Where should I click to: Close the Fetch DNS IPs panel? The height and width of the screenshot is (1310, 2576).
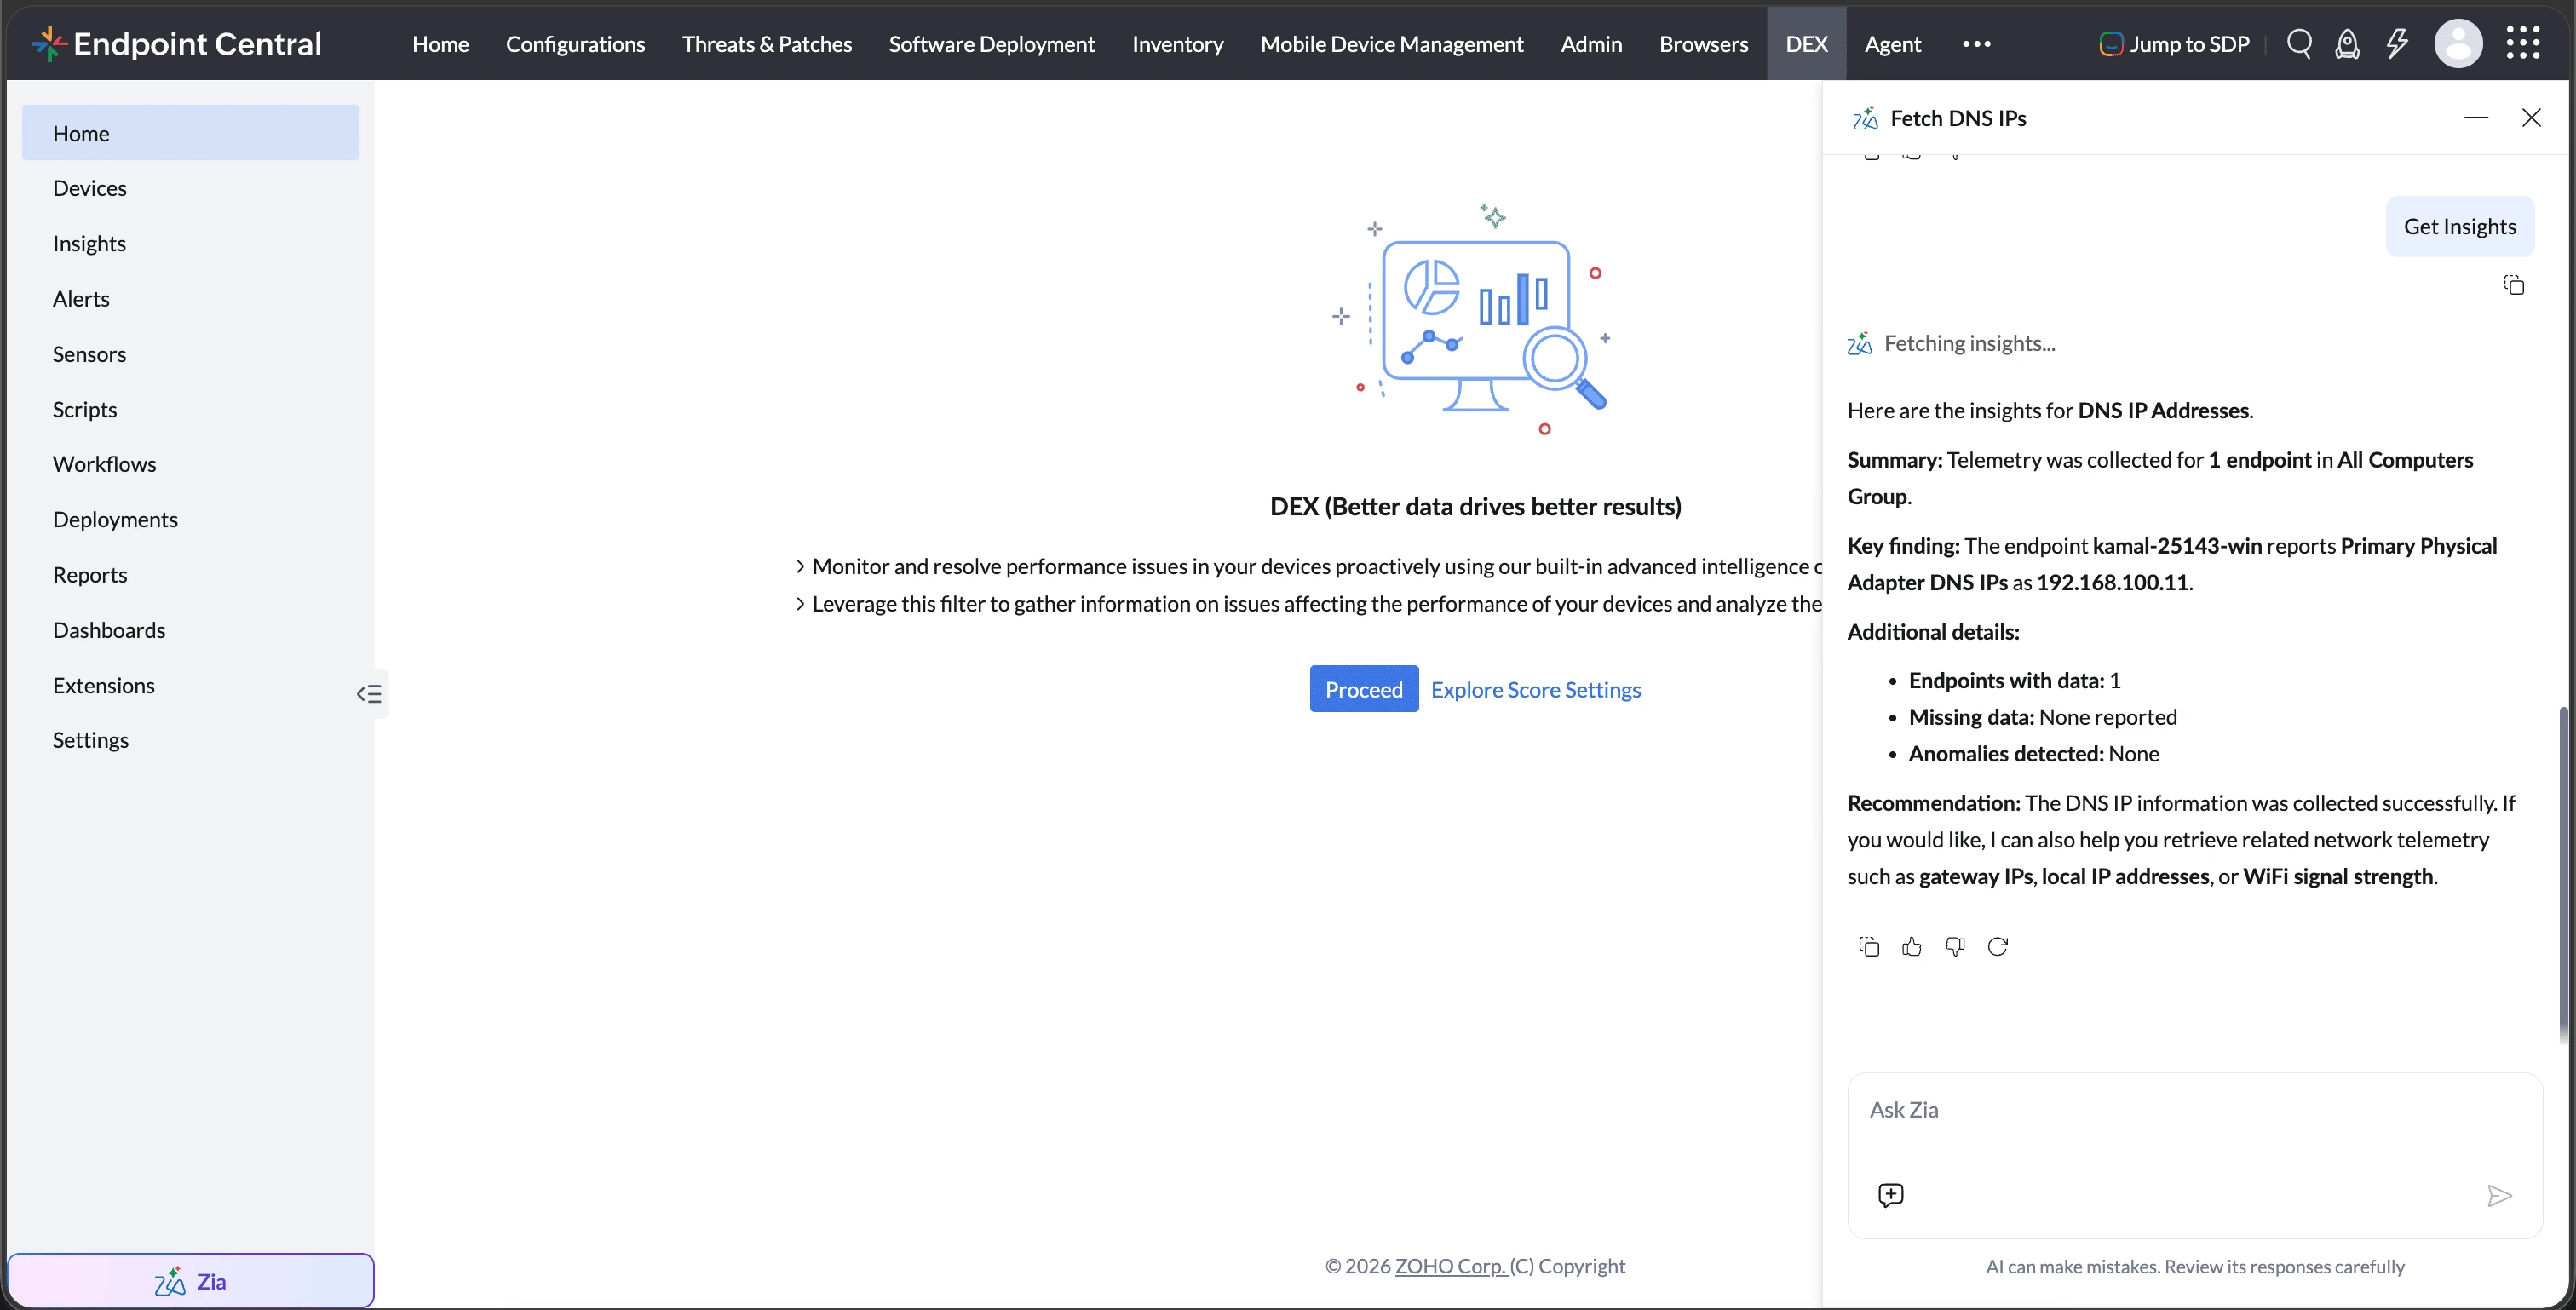point(2532,118)
